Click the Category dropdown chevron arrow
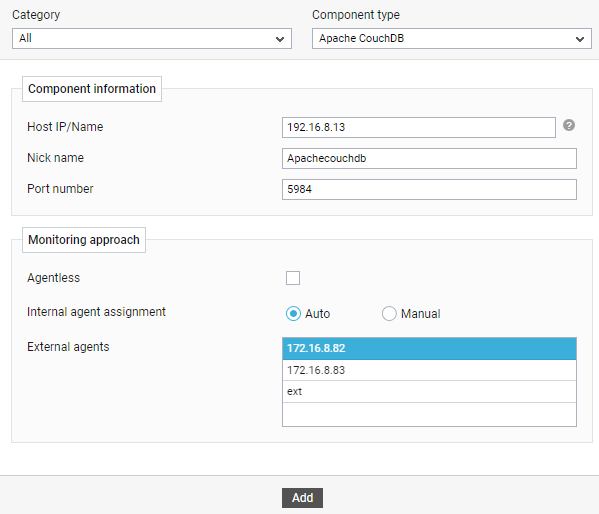The height and width of the screenshot is (514, 599). 280,39
